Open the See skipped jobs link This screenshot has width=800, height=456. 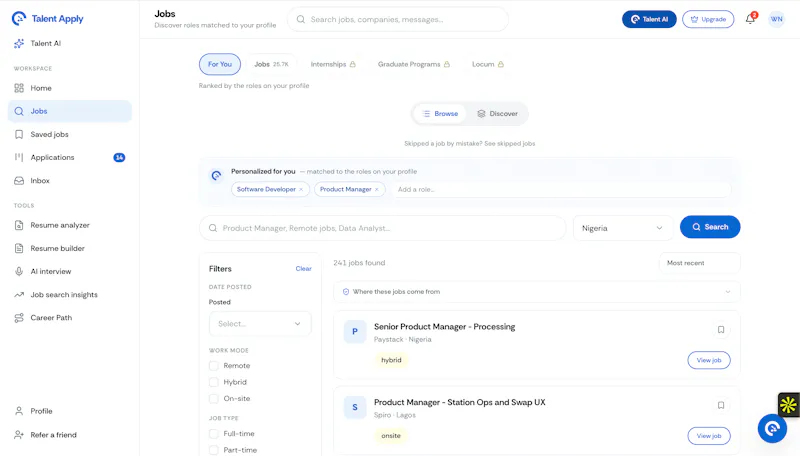[509, 144]
